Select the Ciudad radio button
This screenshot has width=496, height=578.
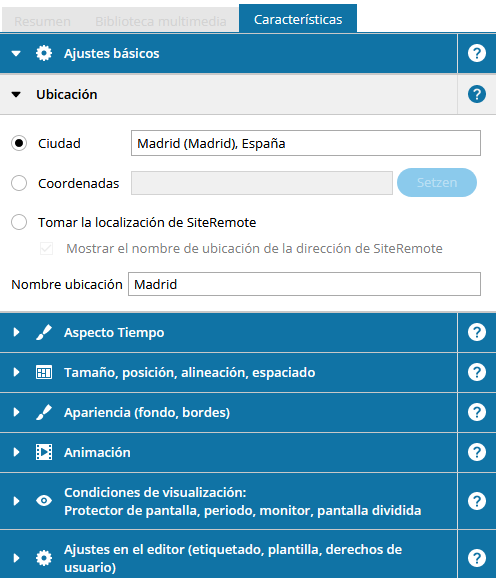tap(19, 143)
